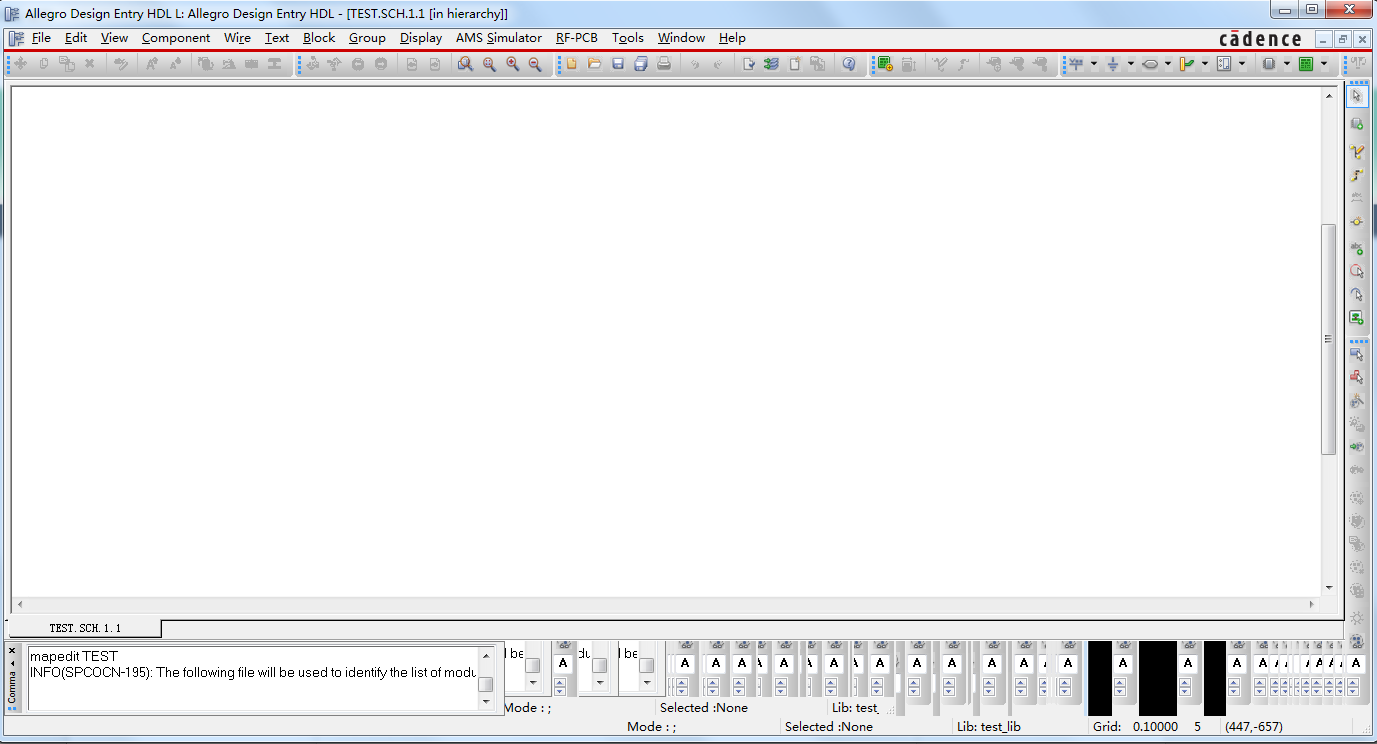Click the Open folder toolbar icon
1377x744 pixels.
pyautogui.click(x=594, y=64)
